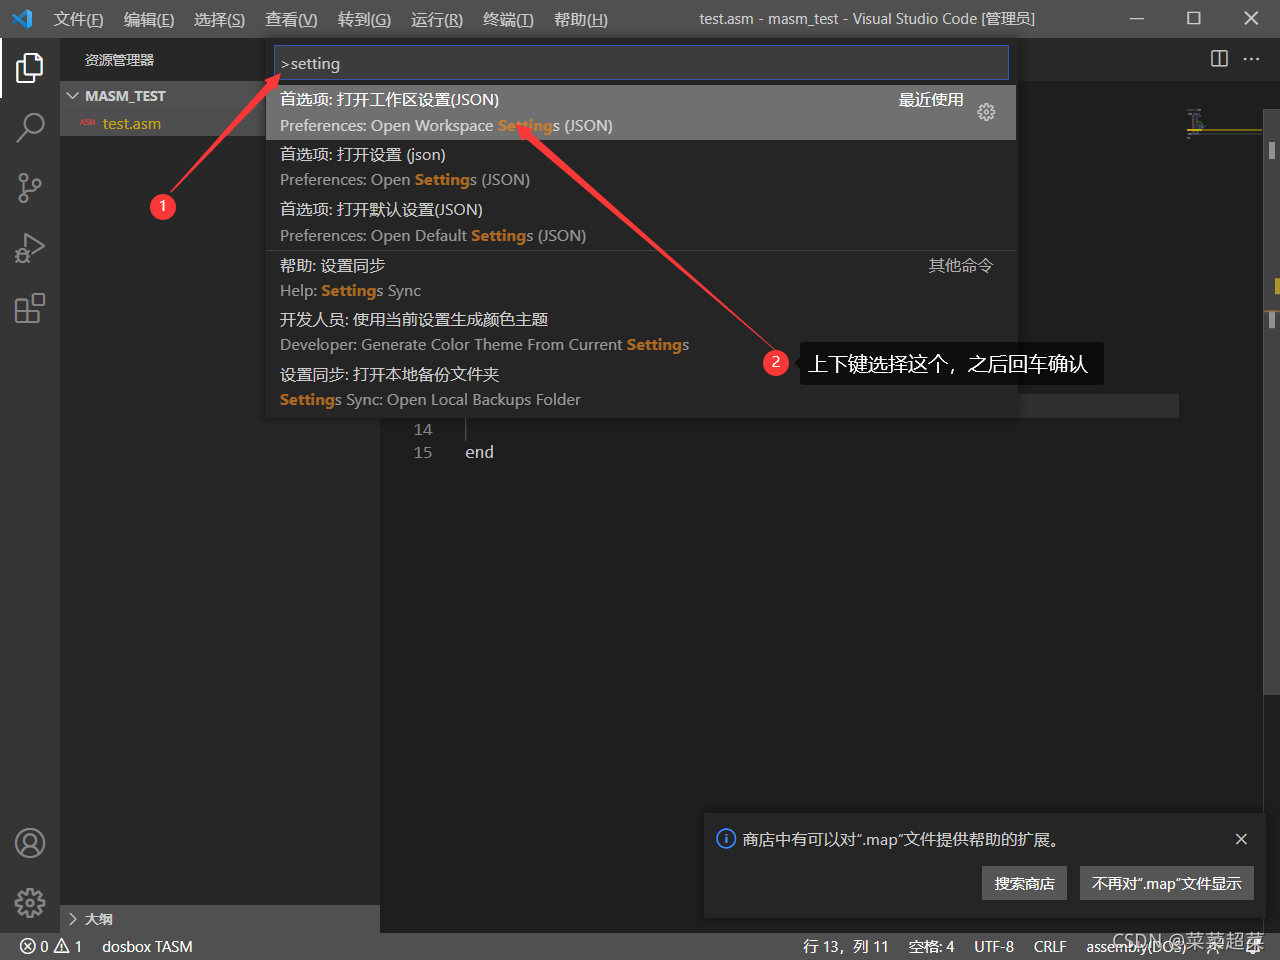Screen dimensions: 1280x960
Task: Open the 文件(F) menu
Action: (78, 19)
